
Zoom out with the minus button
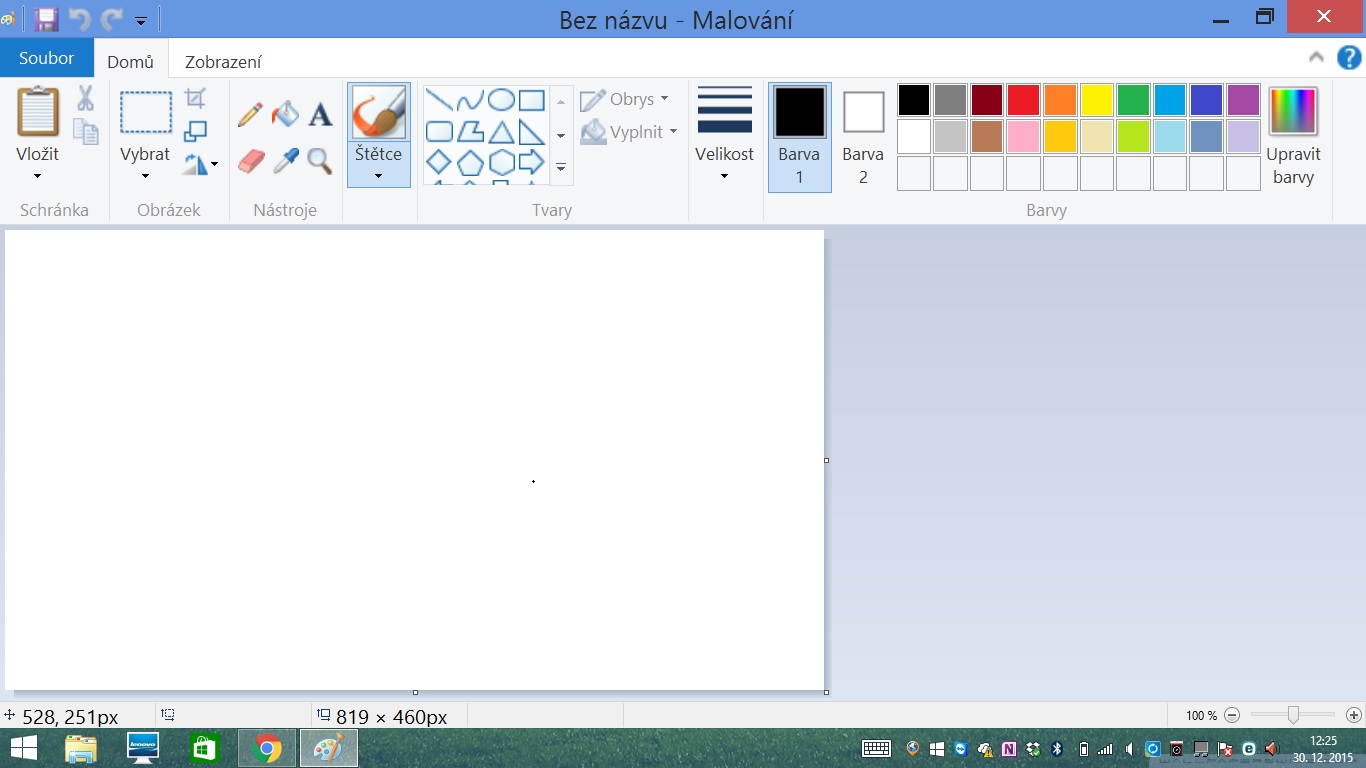1232,715
